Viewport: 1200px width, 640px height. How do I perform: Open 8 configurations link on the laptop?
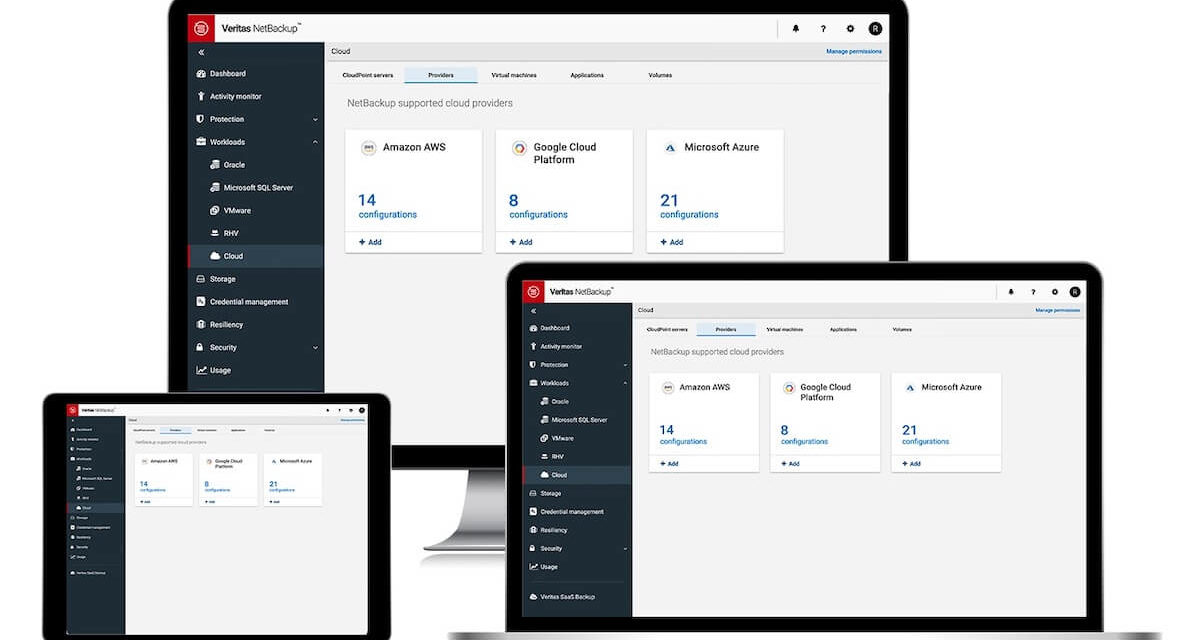click(804, 436)
